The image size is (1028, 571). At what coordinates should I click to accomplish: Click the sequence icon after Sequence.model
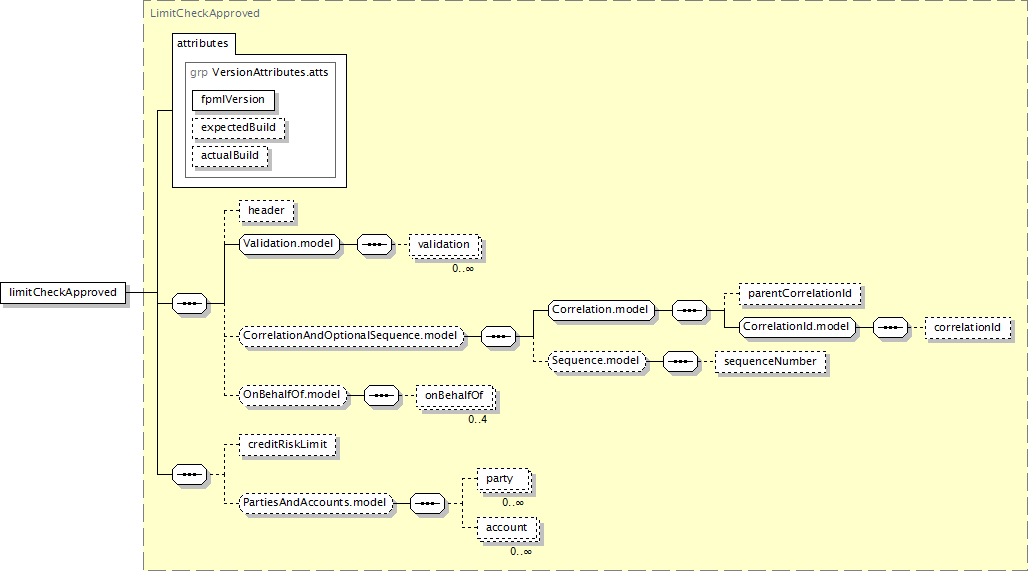tap(681, 361)
